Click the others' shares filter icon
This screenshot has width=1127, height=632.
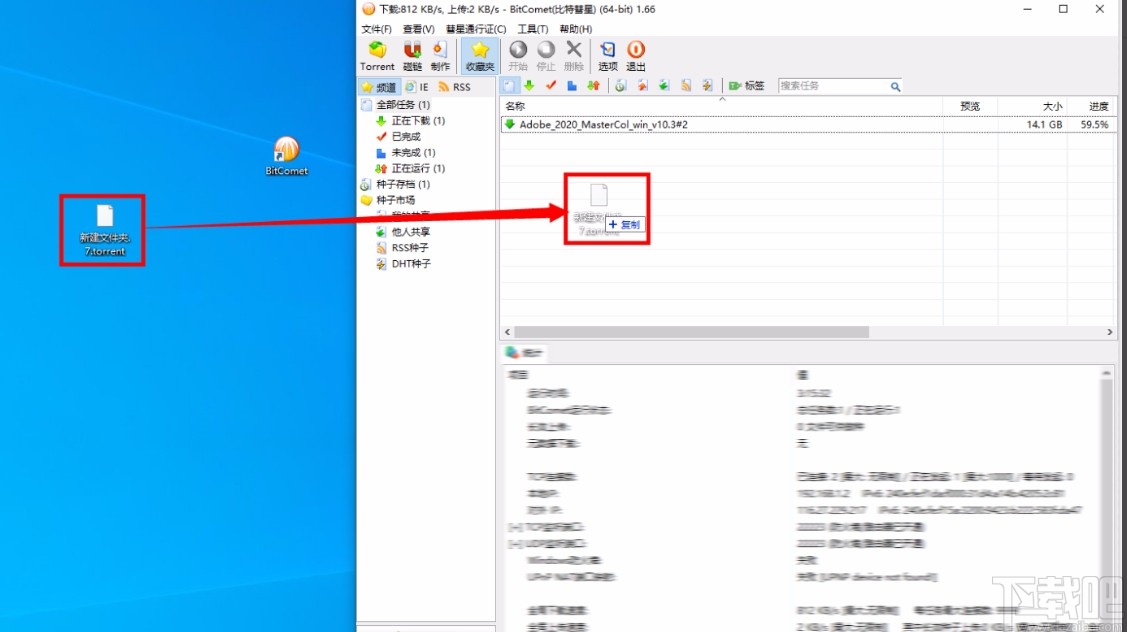[x=663, y=86]
